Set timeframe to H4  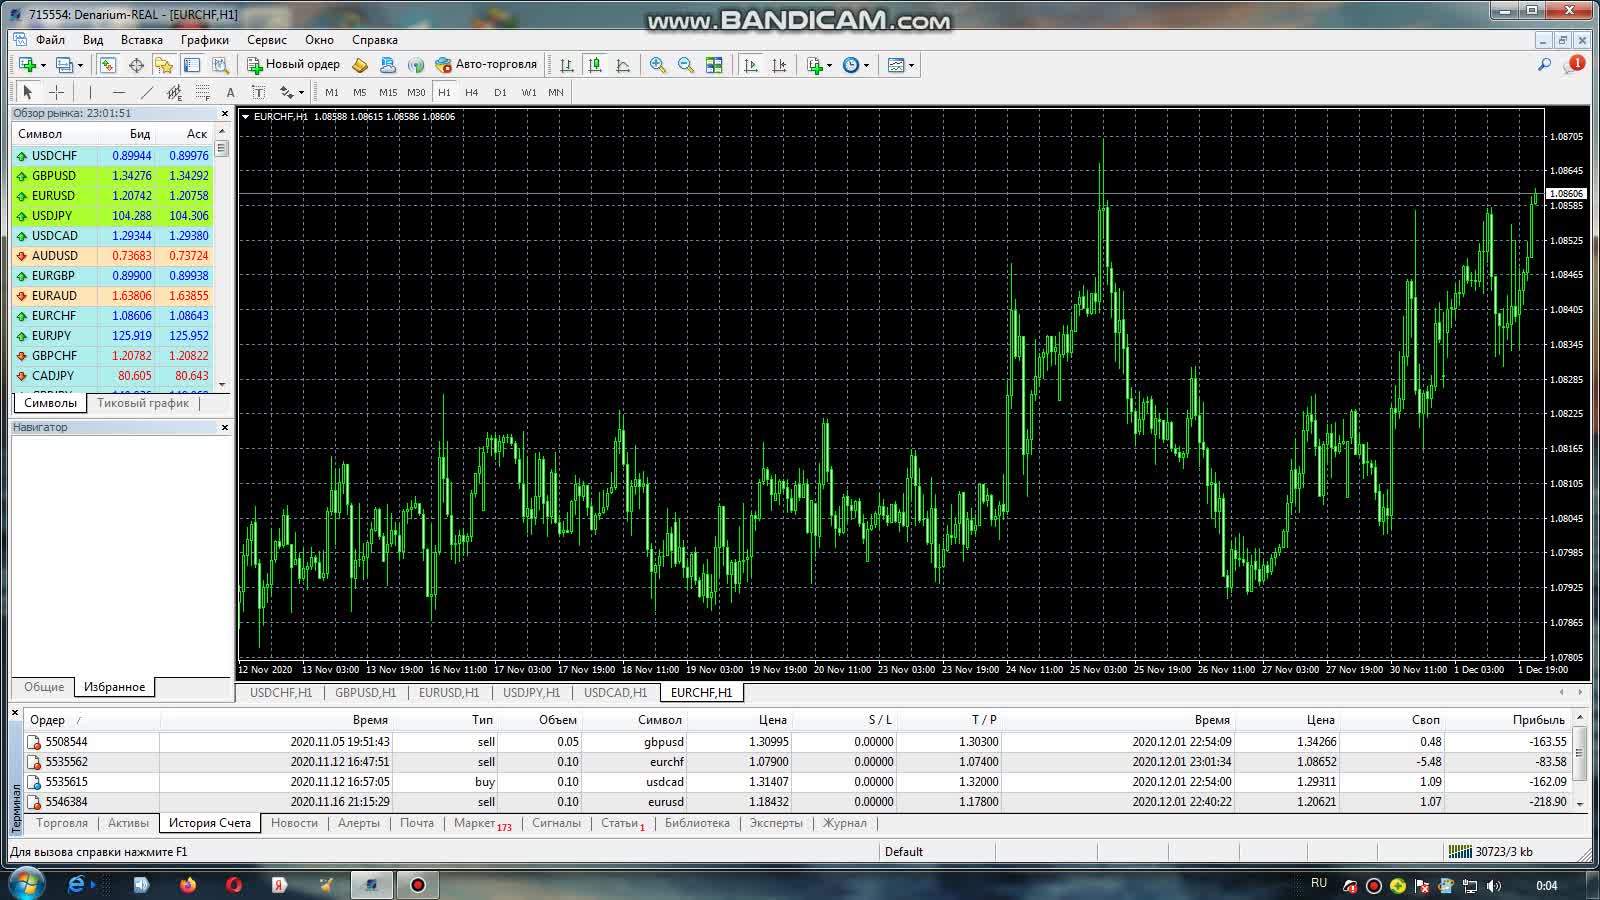click(x=472, y=92)
